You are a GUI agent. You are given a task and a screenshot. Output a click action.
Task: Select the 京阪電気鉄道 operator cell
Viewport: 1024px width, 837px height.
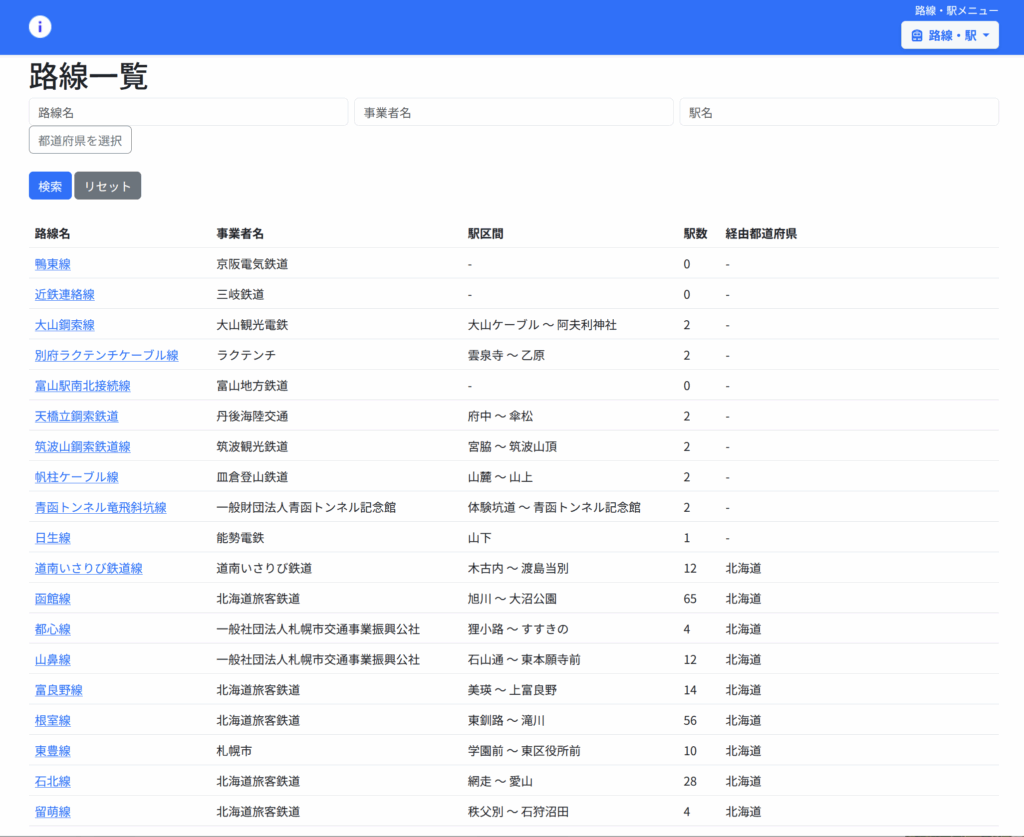(252, 264)
